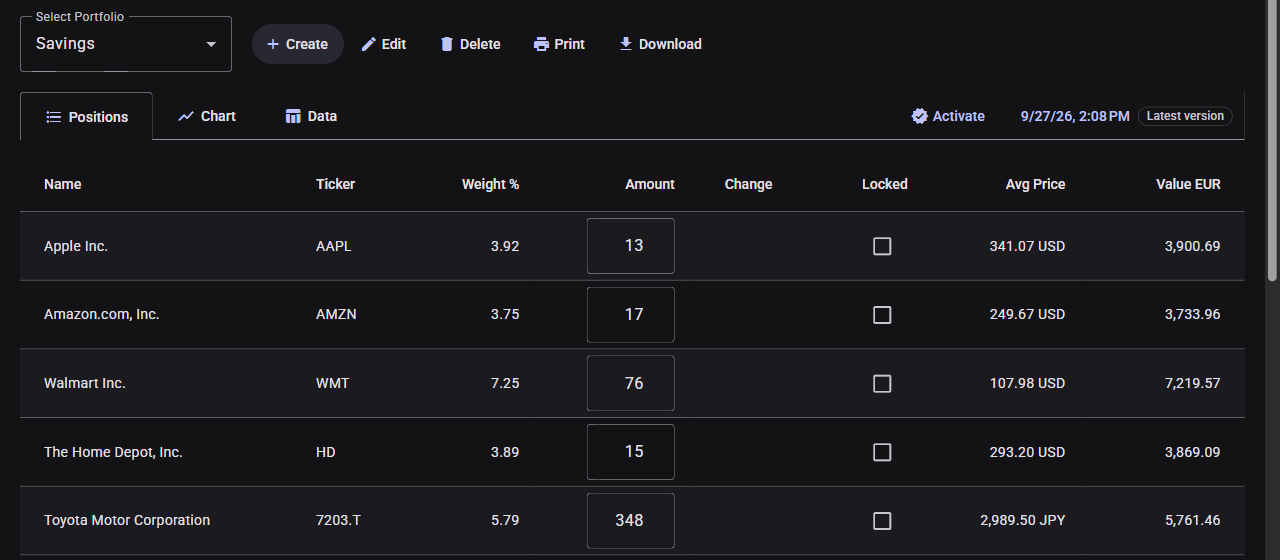Open the Select Portfolio dropdown showing Savings
1280x560 pixels.
[126, 44]
